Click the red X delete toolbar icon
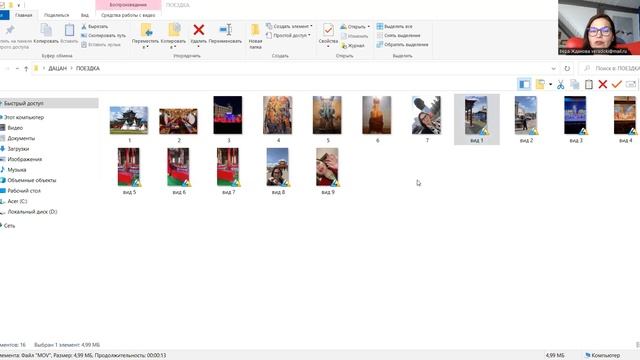This screenshot has width=640, height=360. point(602,84)
